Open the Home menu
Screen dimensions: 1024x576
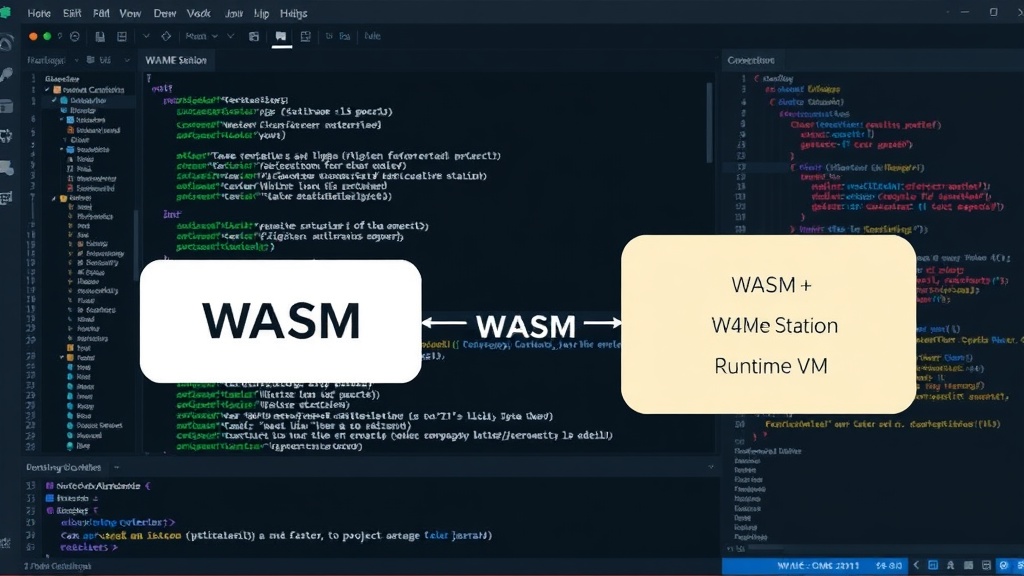[x=39, y=13]
